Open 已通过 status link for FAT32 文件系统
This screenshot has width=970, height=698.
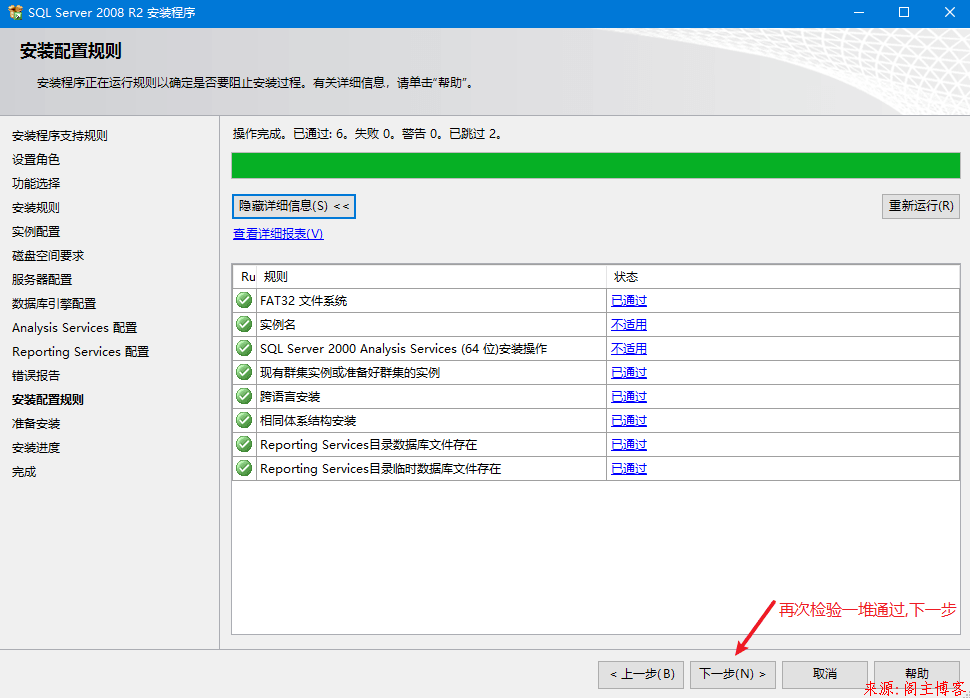pyautogui.click(x=629, y=301)
